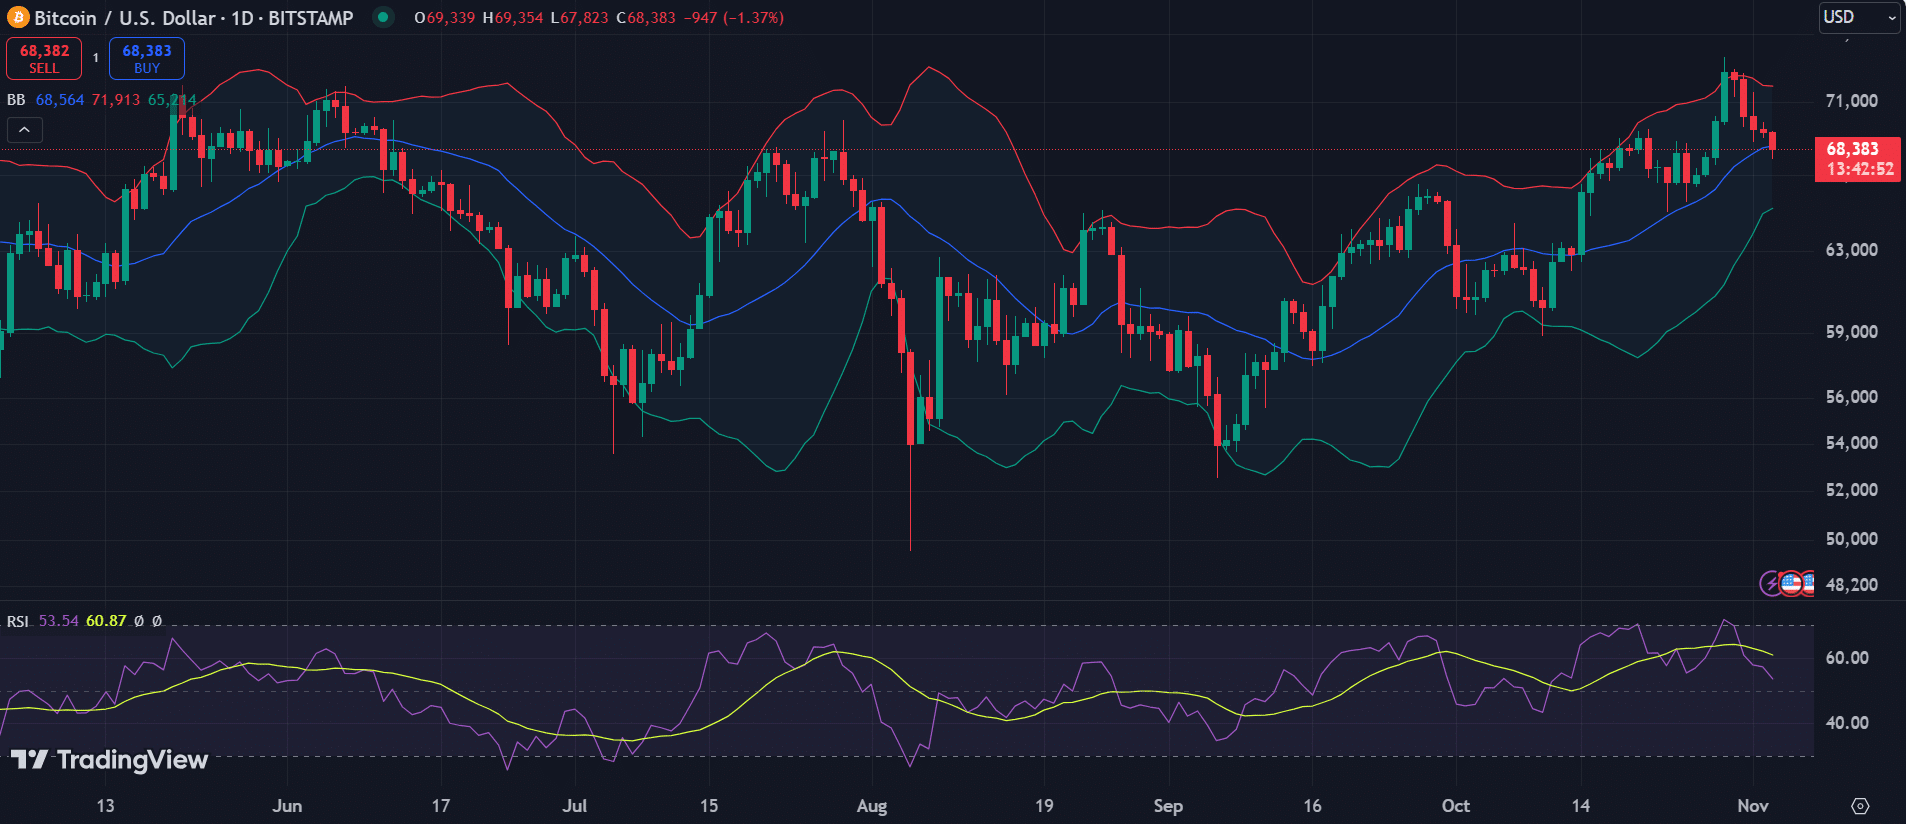The image size is (1906, 824).
Task: Click the low price L67,823
Action: coord(579,18)
